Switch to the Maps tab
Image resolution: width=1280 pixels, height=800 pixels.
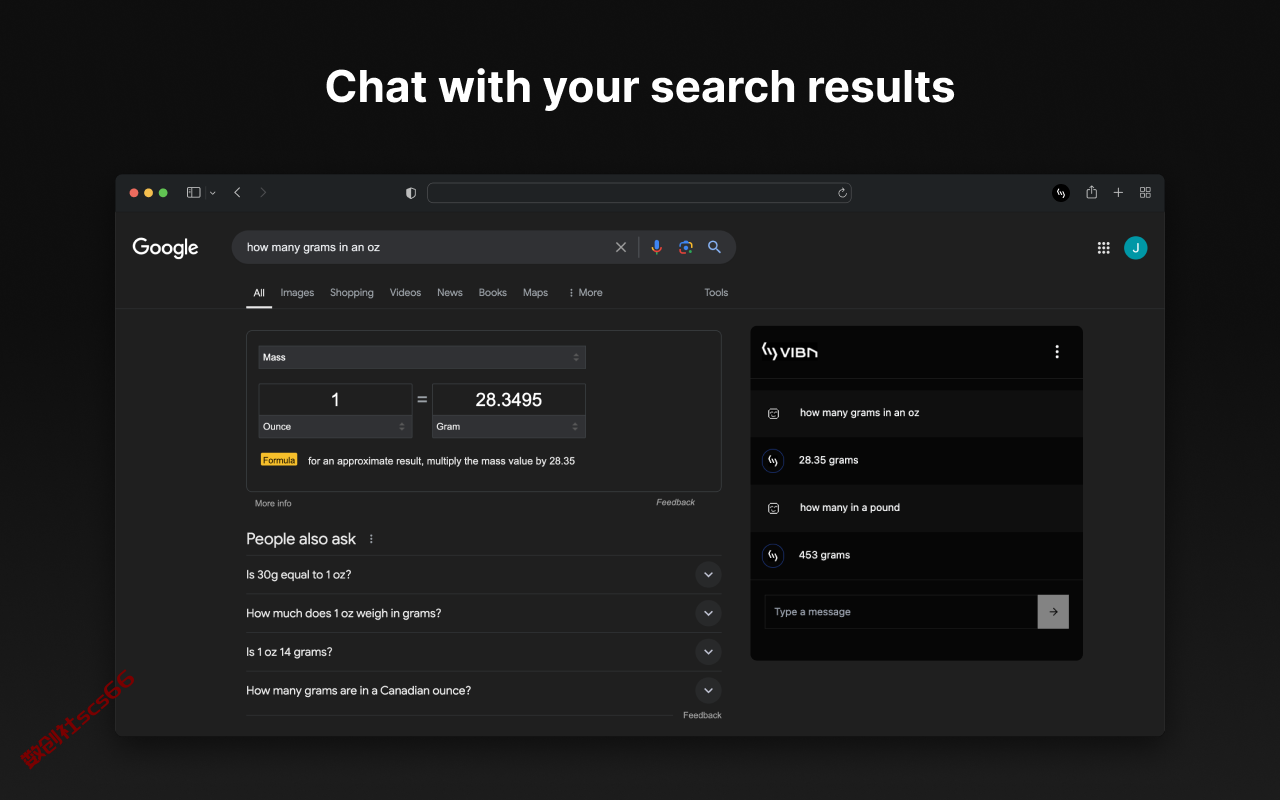coord(536,293)
